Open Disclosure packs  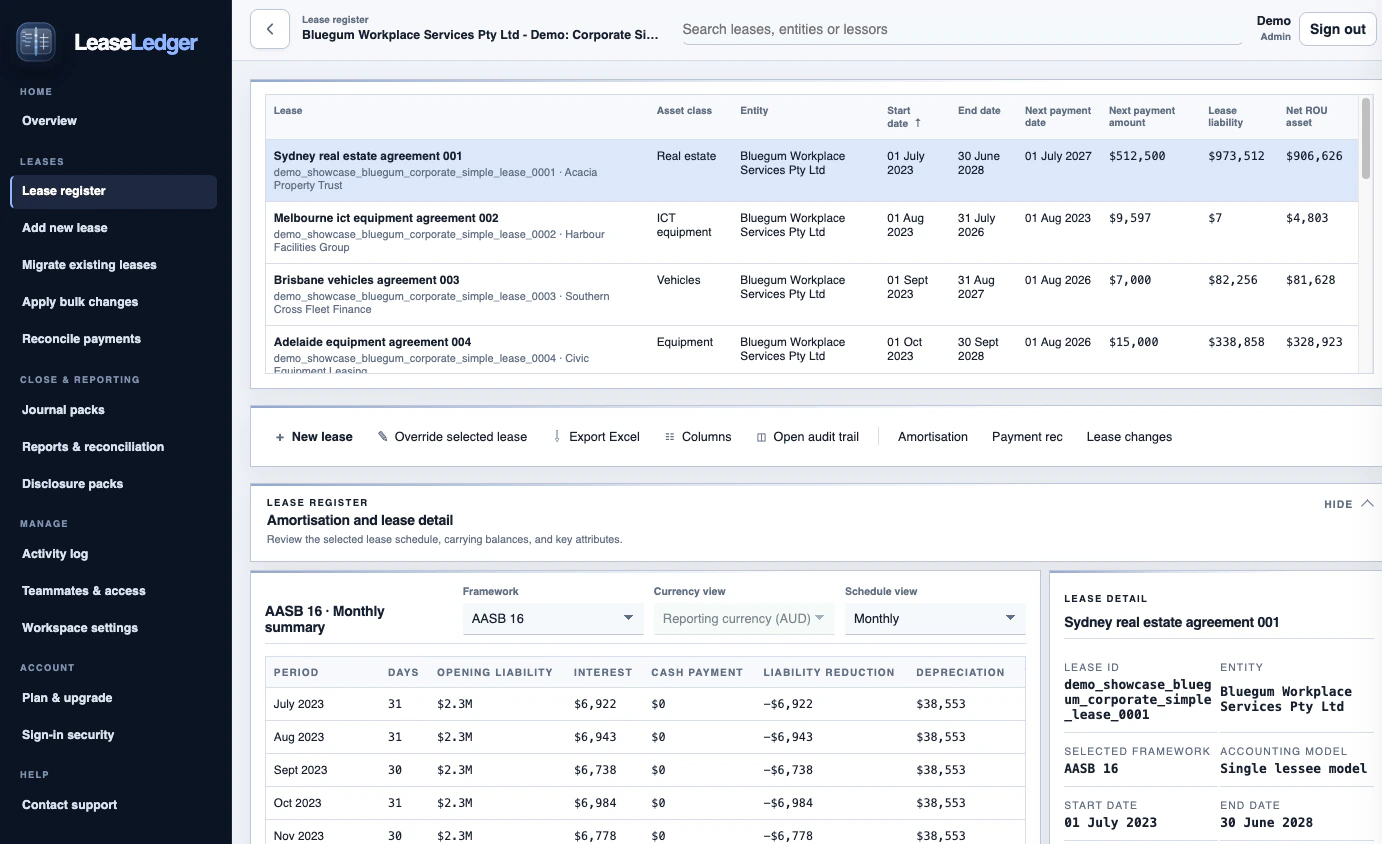pyautogui.click(x=113, y=484)
